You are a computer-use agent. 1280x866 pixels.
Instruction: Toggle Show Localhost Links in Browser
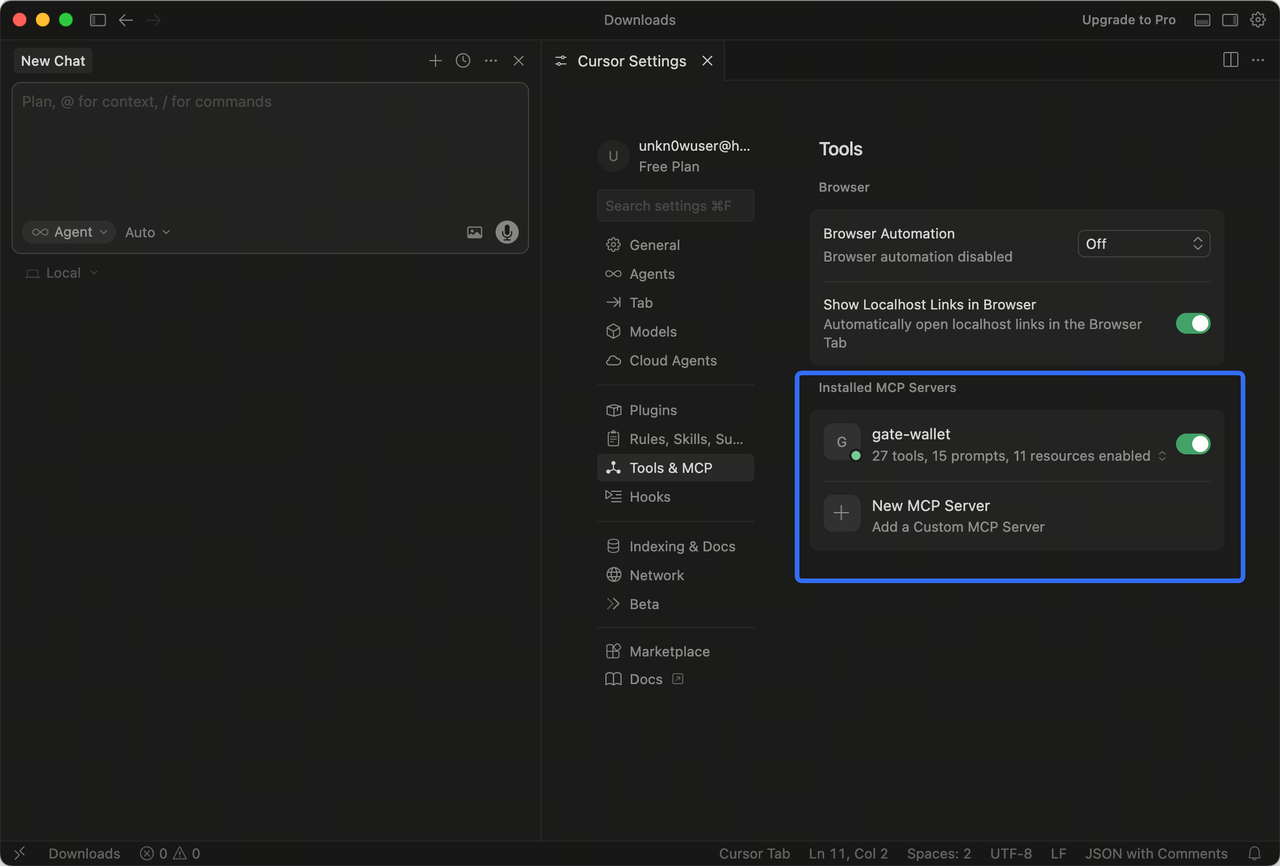click(x=1193, y=323)
